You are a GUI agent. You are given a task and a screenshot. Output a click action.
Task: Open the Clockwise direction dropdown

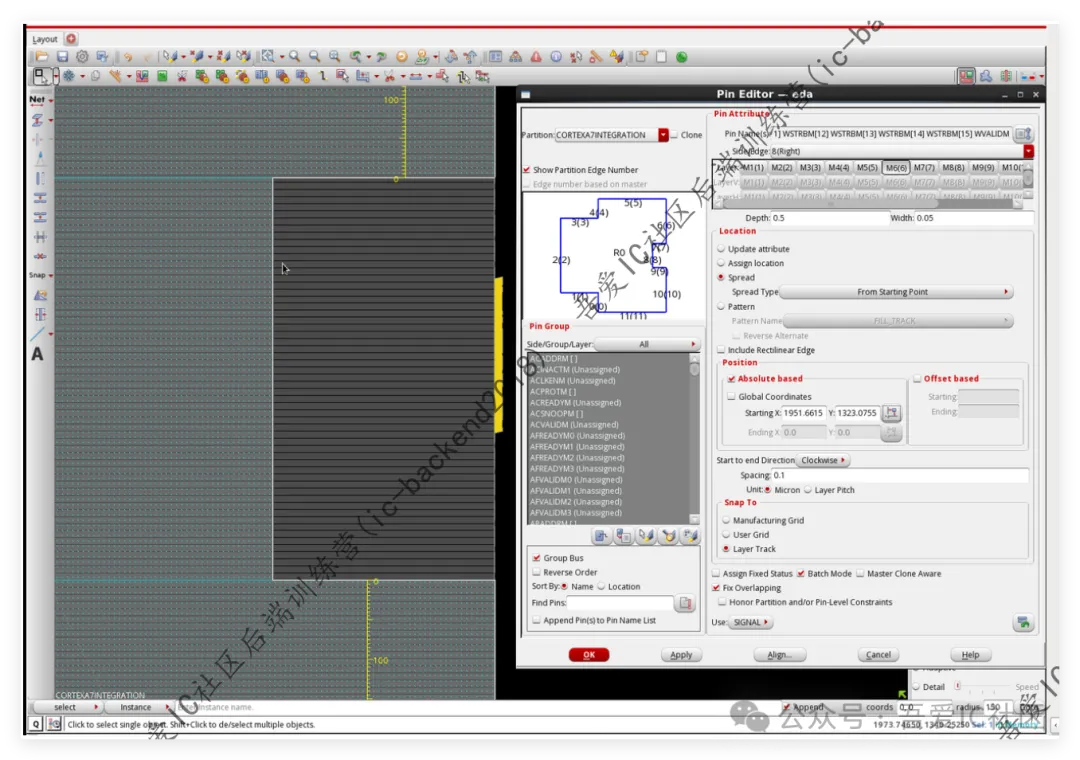823,460
